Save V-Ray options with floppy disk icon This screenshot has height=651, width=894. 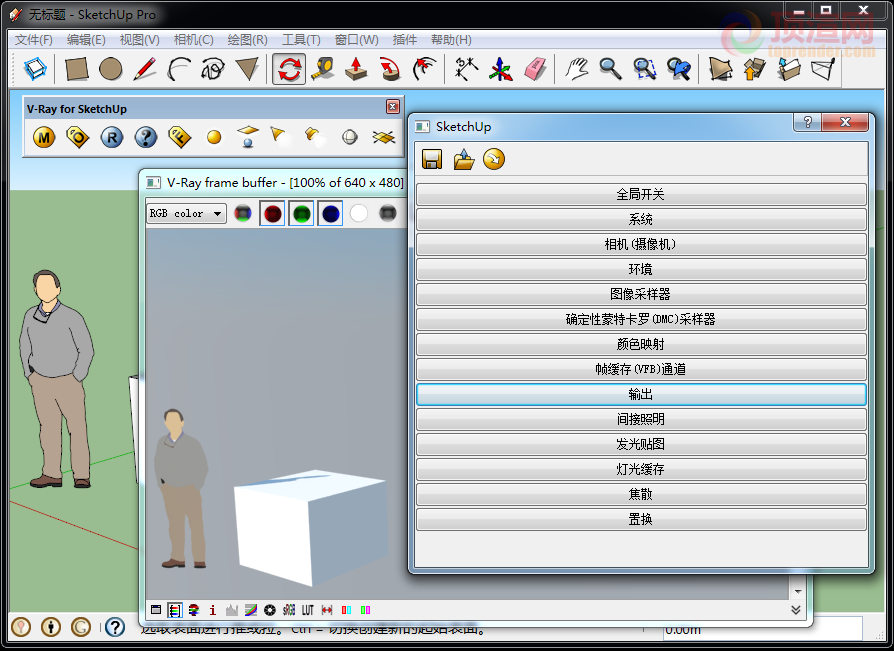pos(432,159)
